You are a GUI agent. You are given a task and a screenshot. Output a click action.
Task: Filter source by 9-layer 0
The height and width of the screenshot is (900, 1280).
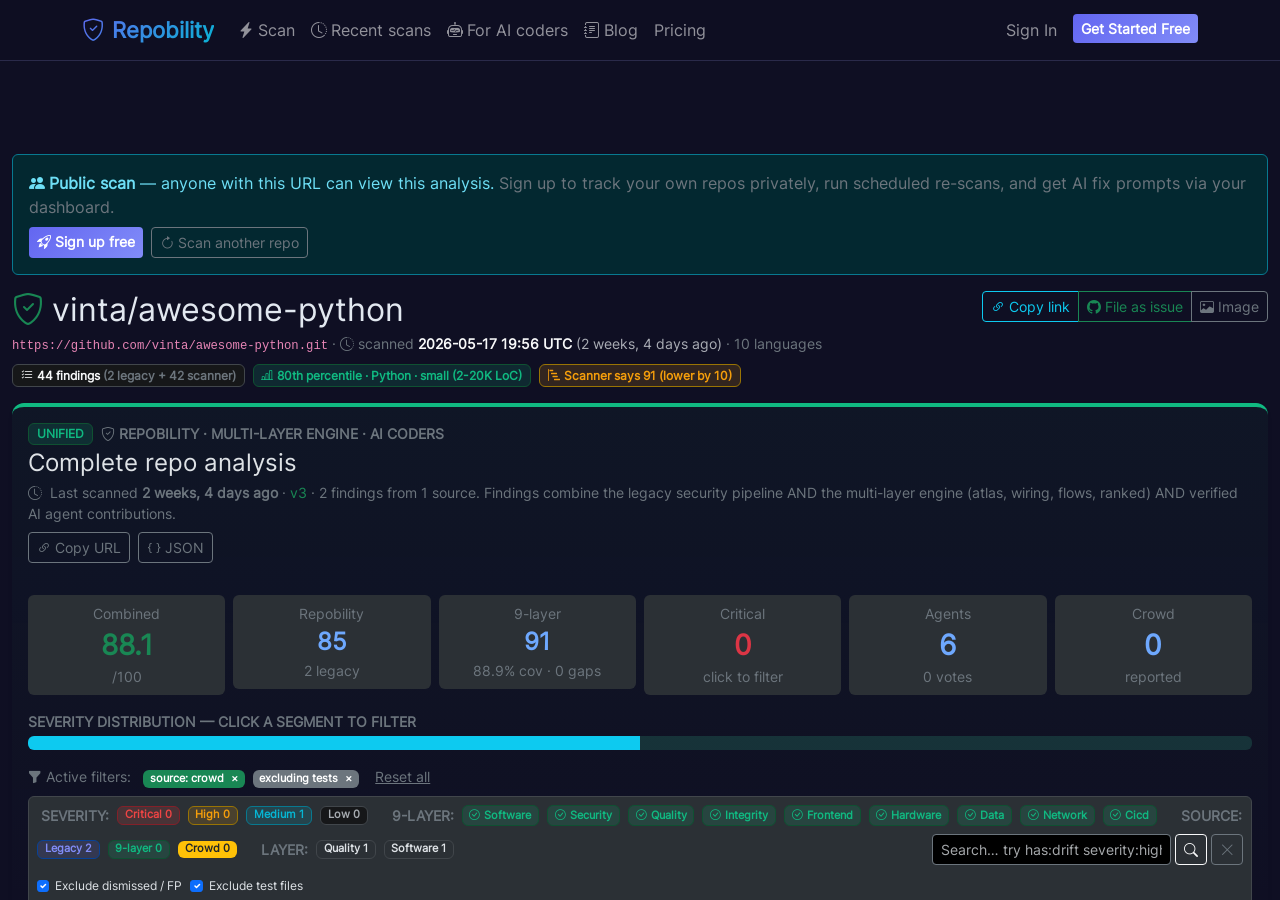(x=139, y=849)
